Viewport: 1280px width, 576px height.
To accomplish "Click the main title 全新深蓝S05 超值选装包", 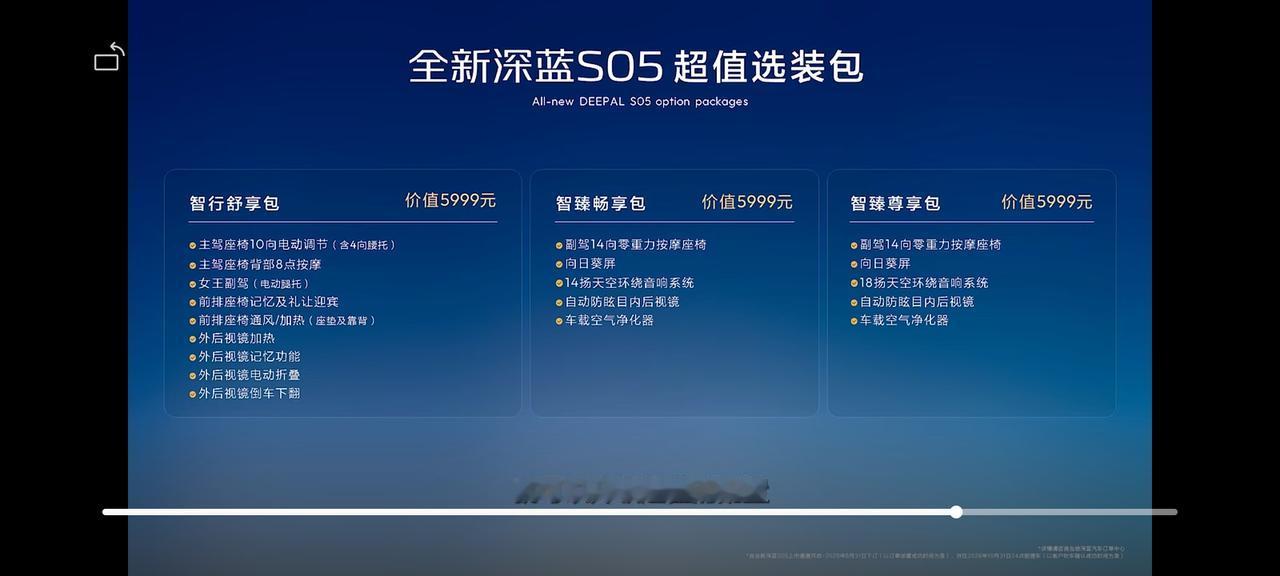I will pyautogui.click(x=636, y=67).
